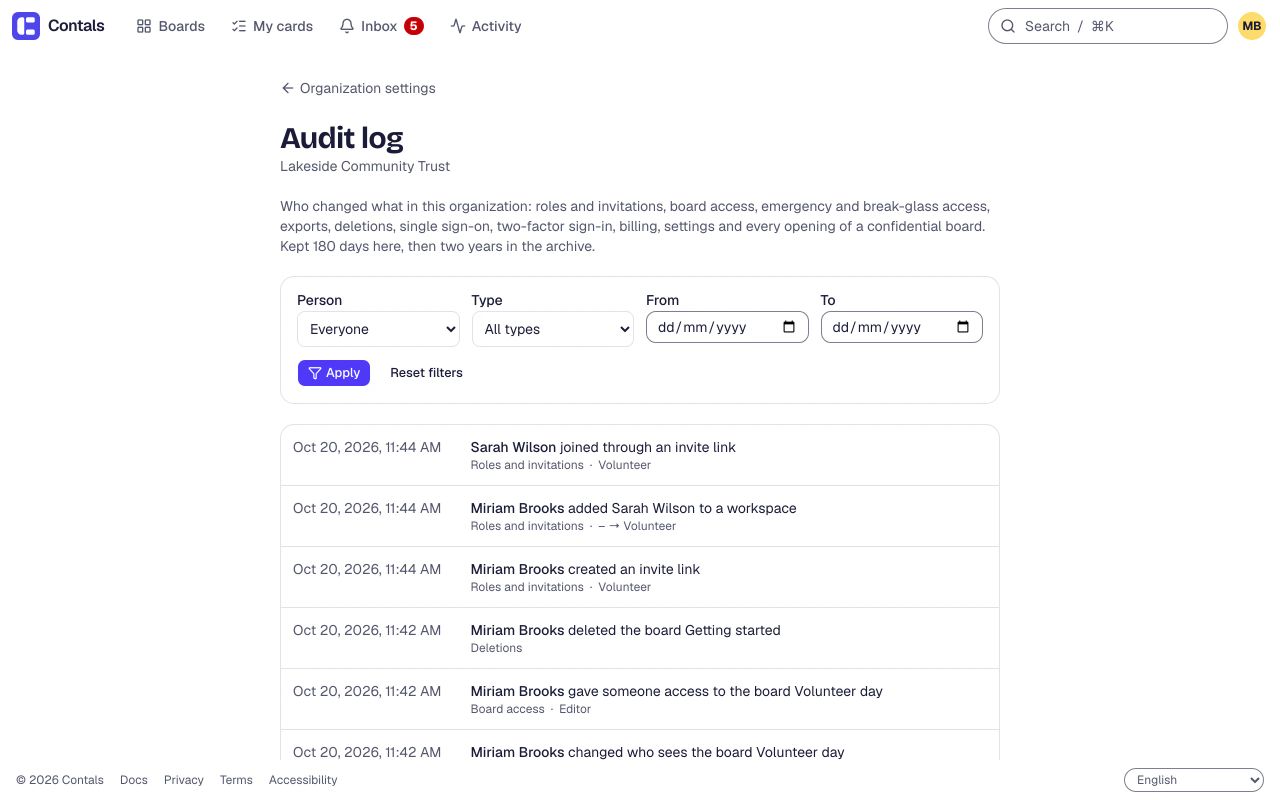Click the 'Audit log' page heading

(x=342, y=138)
